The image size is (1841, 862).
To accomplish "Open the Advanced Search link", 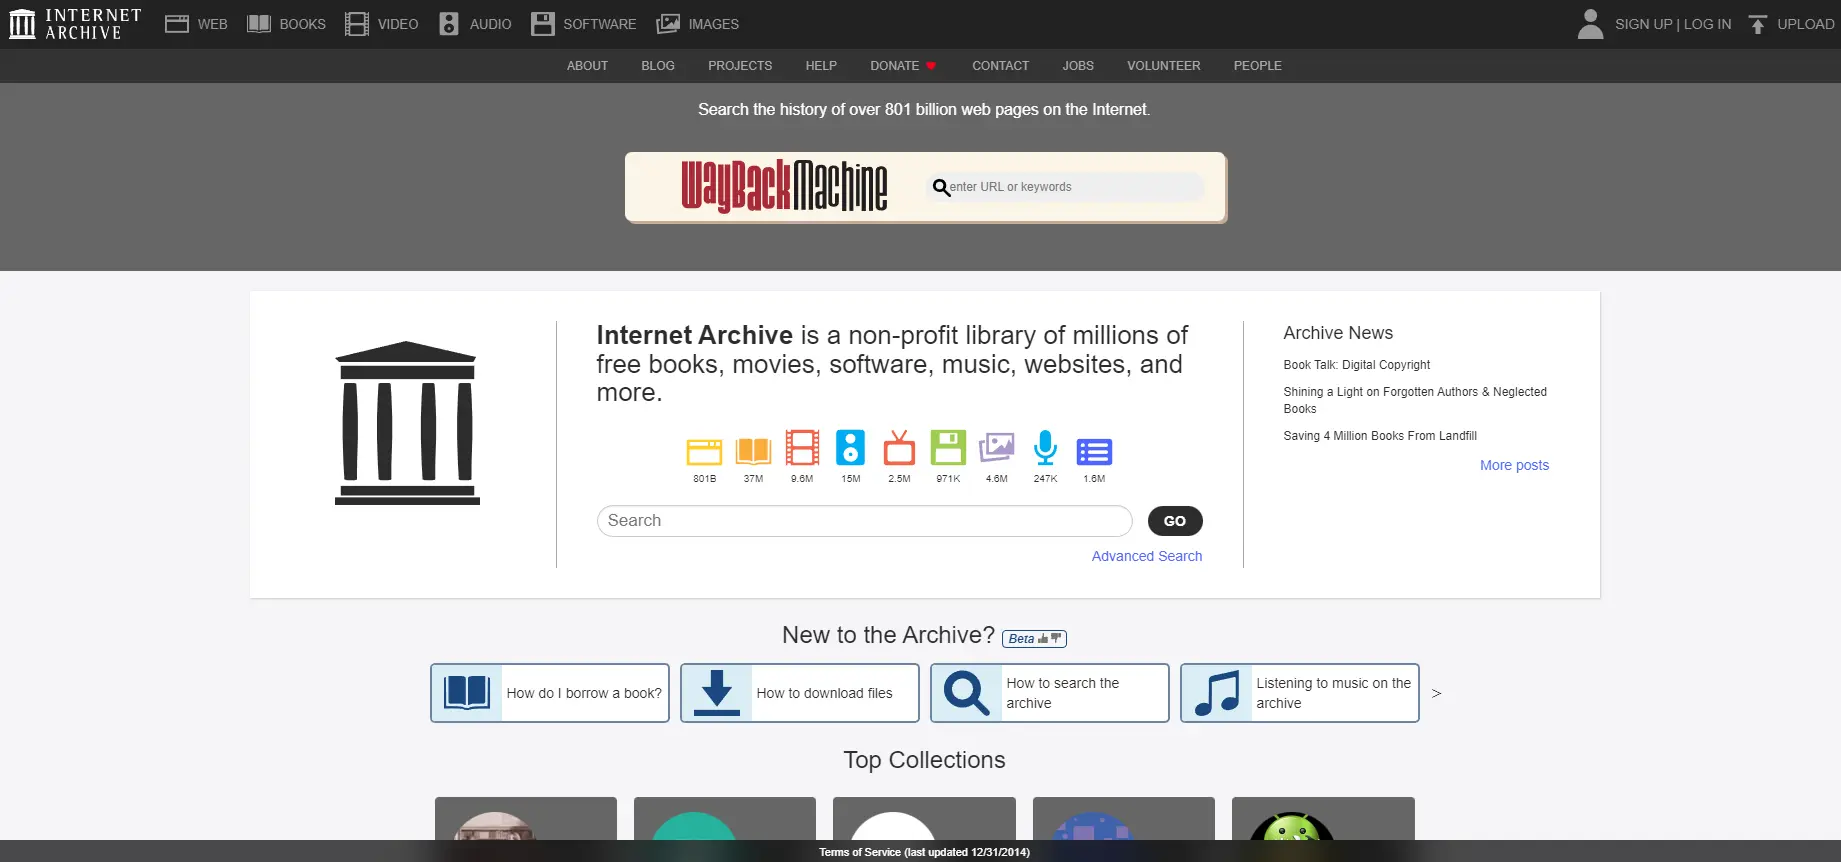I will coord(1146,556).
